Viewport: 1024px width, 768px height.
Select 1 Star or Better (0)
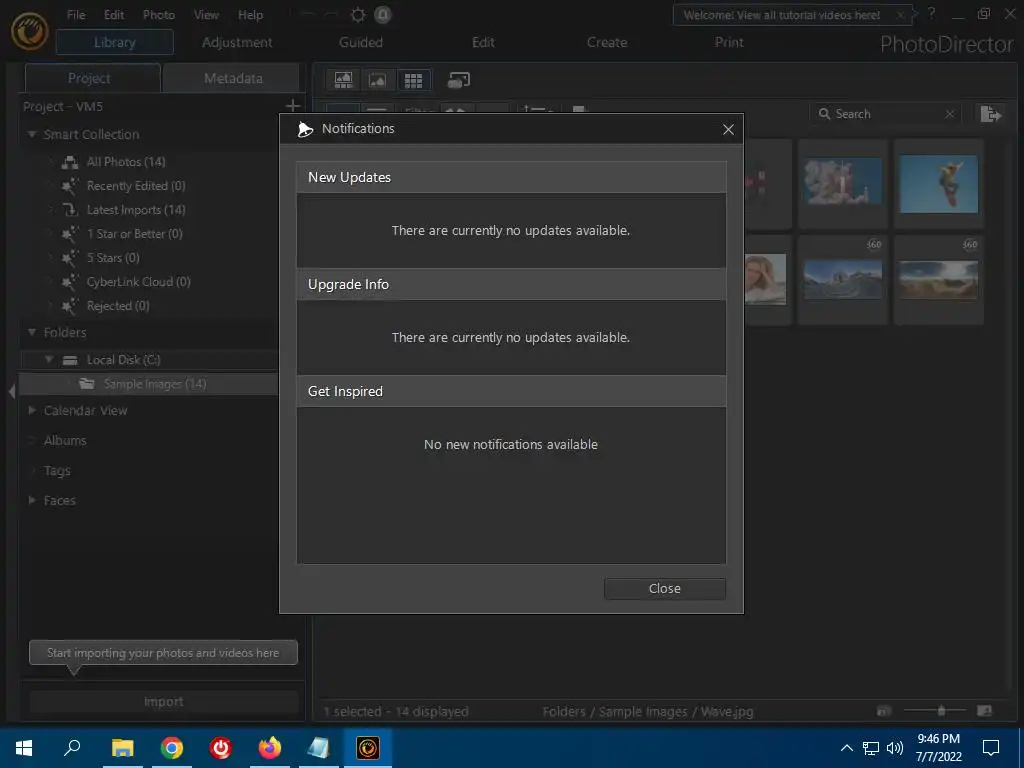[x=135, y=234]
